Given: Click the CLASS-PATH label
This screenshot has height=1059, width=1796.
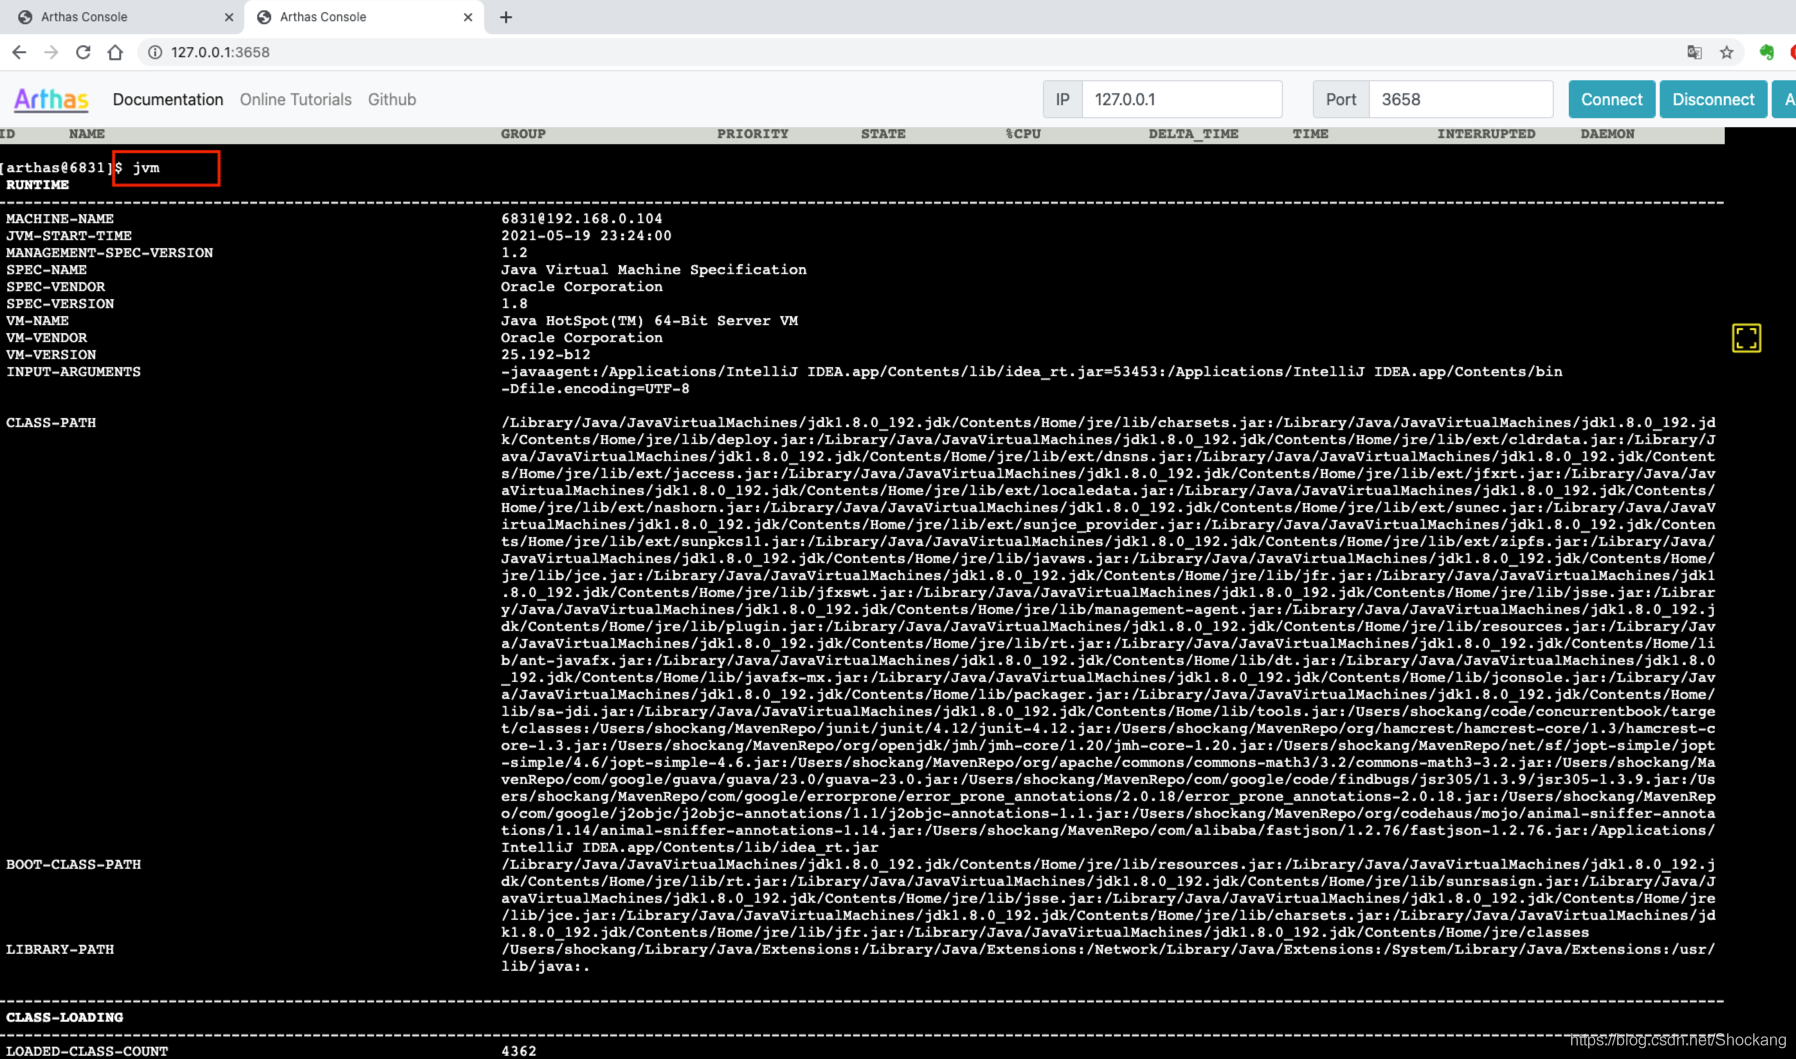Looking at the screenshot, I should pos(51,423).
